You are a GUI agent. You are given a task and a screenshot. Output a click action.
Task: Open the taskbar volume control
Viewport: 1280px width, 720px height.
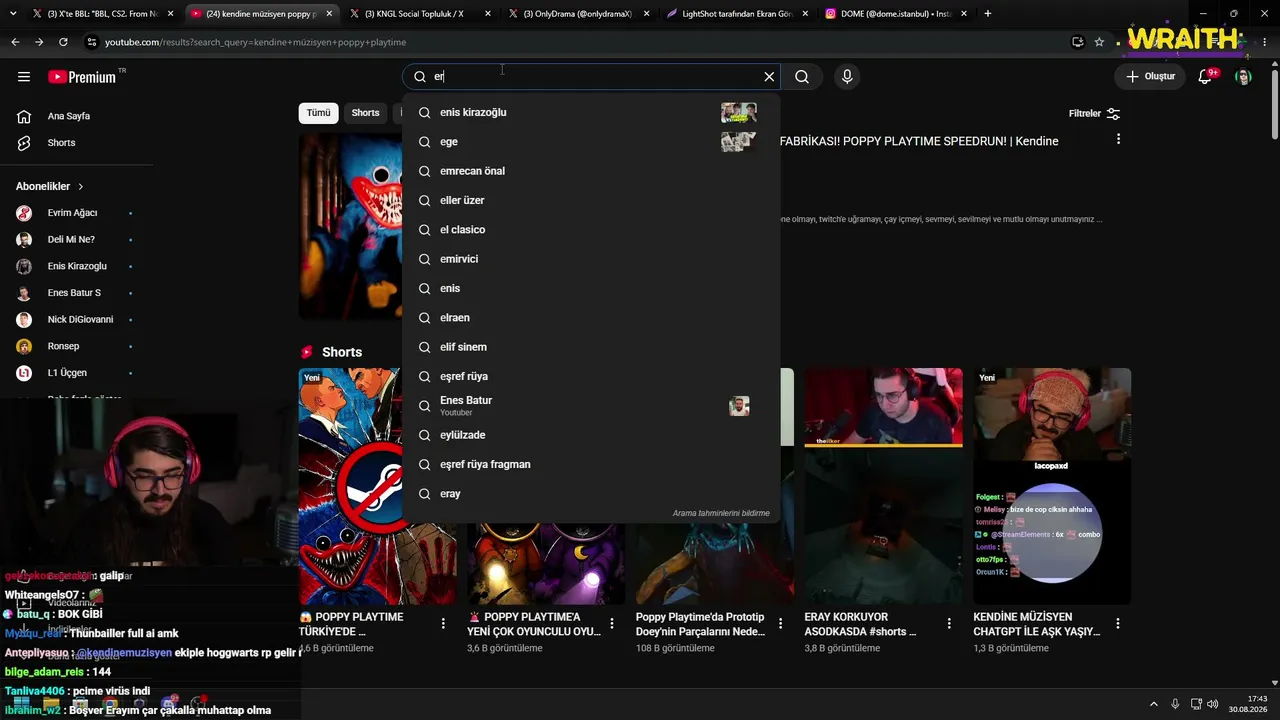click(1212, 704)
